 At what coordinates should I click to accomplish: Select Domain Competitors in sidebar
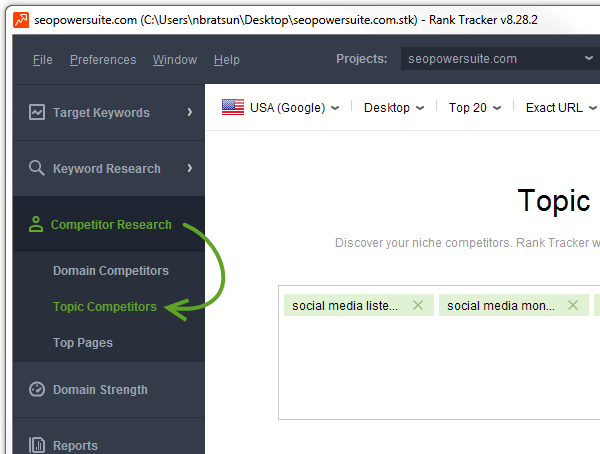111,271
